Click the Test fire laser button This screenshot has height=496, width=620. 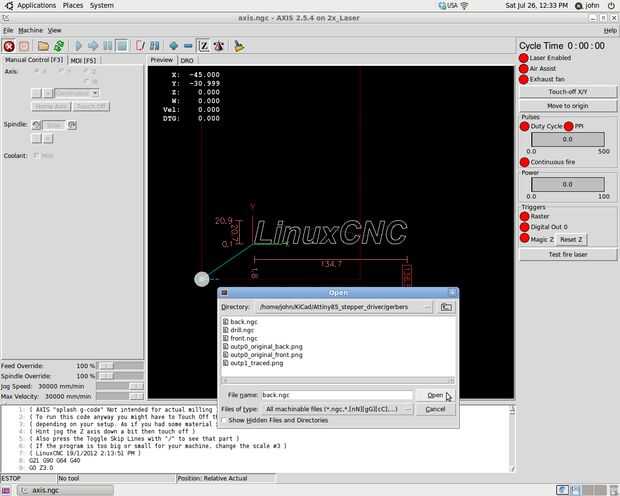568,254
